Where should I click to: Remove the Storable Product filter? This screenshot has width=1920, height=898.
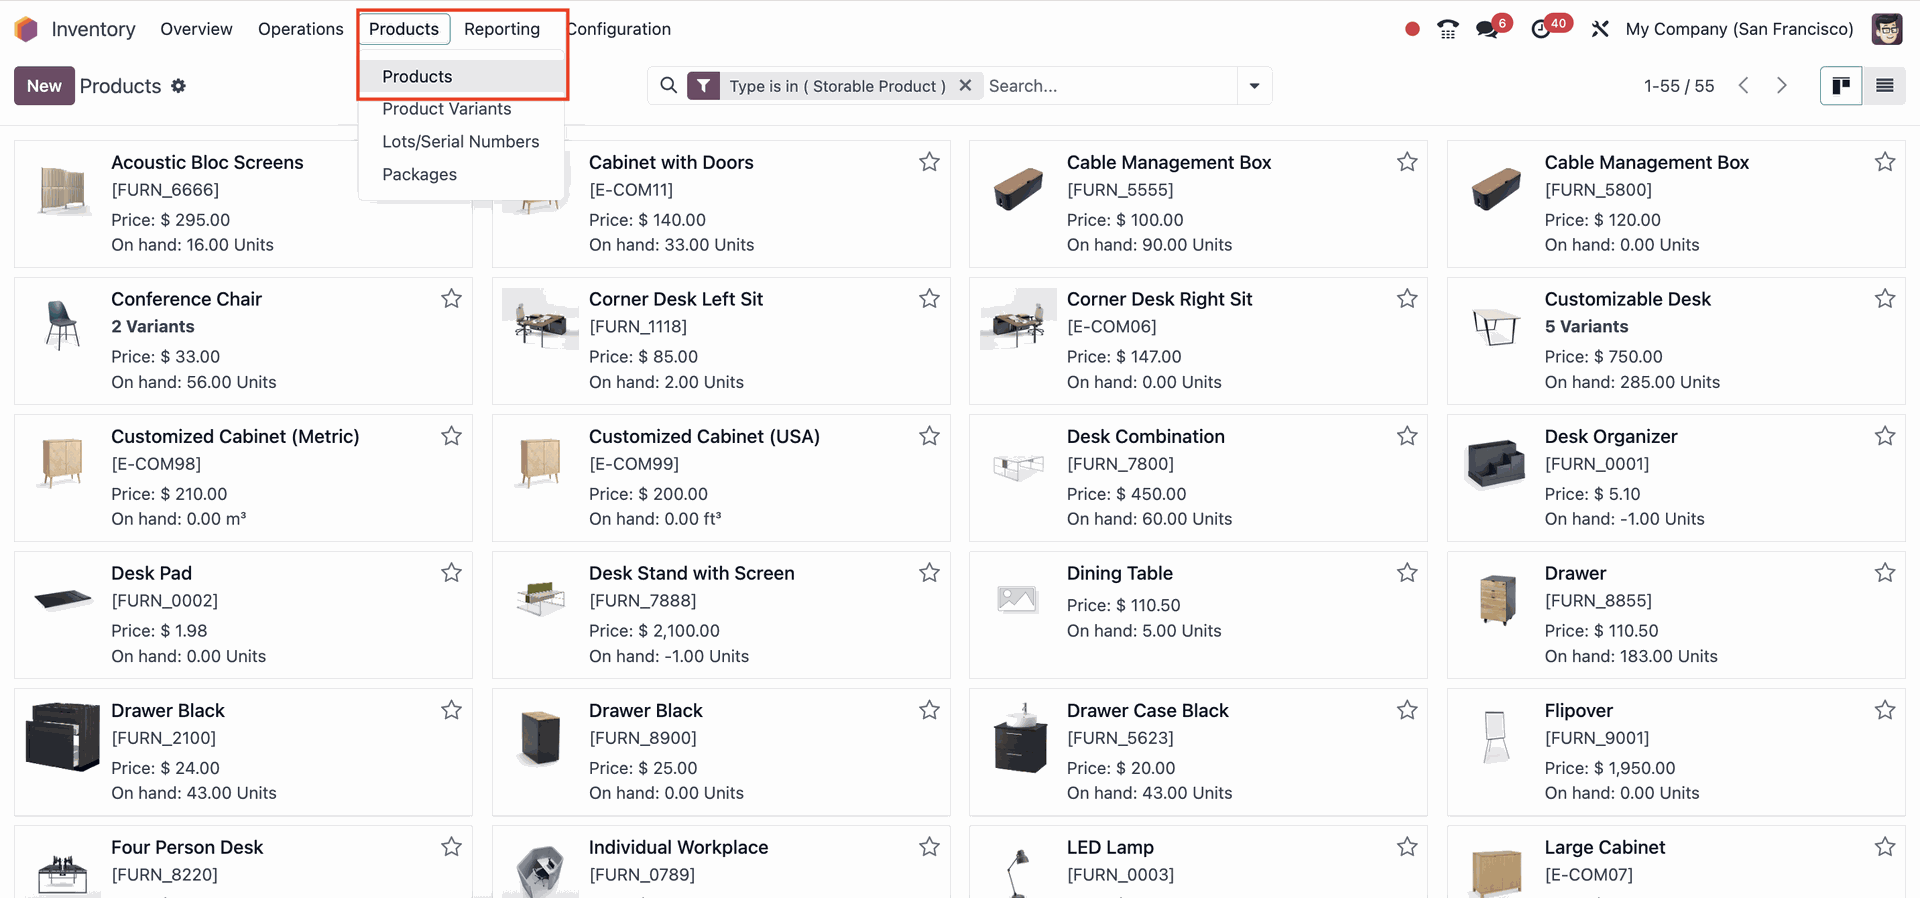point(964,86)
